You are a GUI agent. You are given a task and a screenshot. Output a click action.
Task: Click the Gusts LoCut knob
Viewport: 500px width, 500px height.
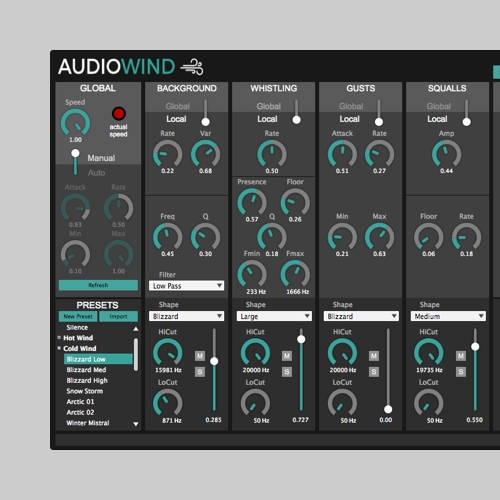tap(342, 403)
